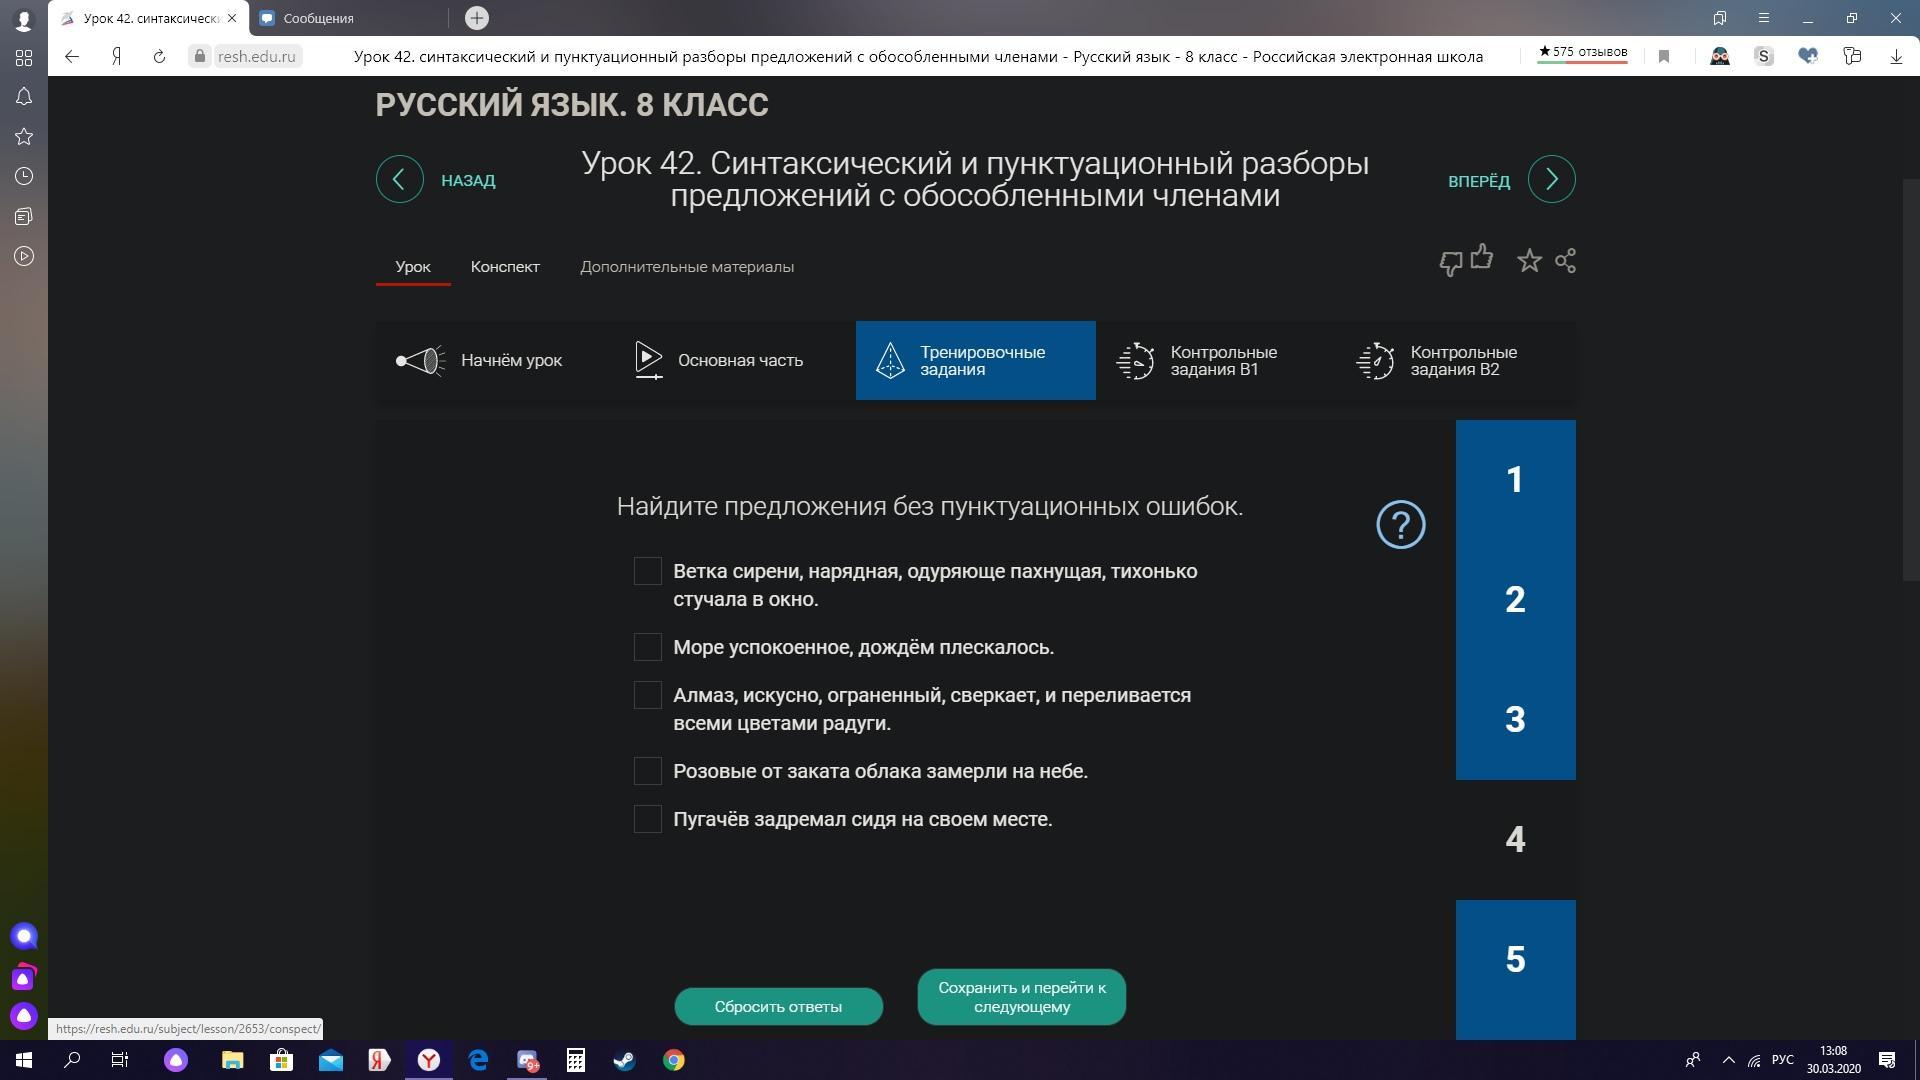Click the share icon

click(1566, 261)
